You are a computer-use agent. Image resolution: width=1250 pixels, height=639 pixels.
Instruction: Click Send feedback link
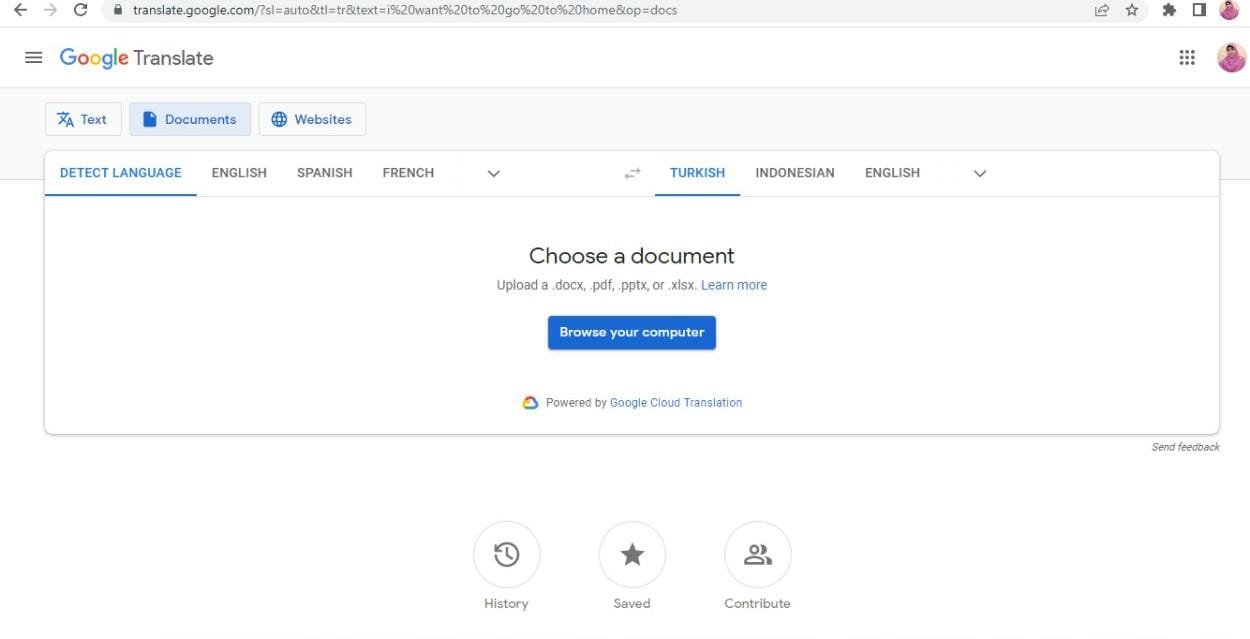(1186, 447)
